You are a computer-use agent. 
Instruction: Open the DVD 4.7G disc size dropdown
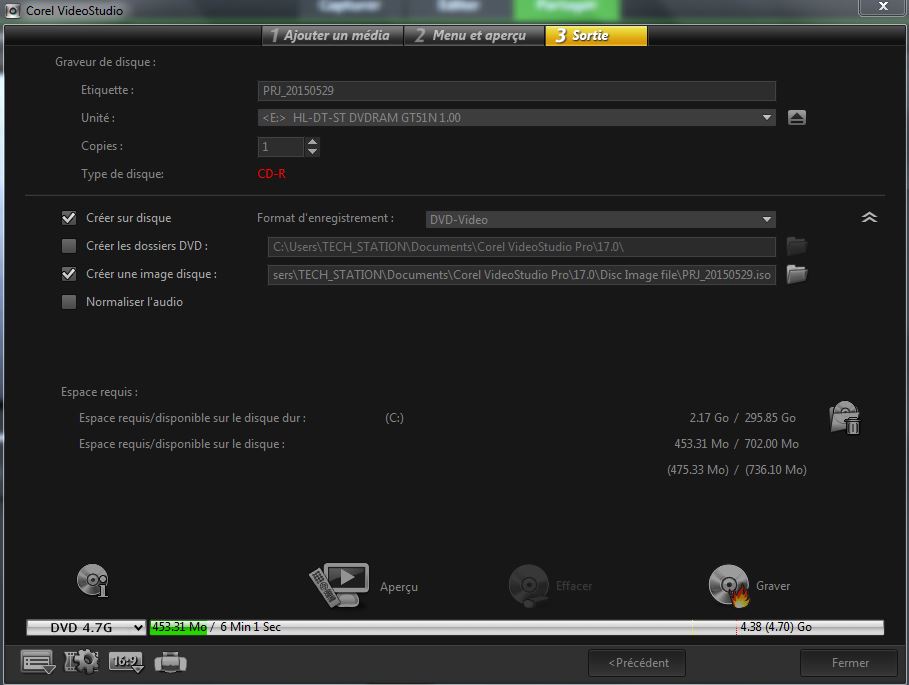pos(86,627)
